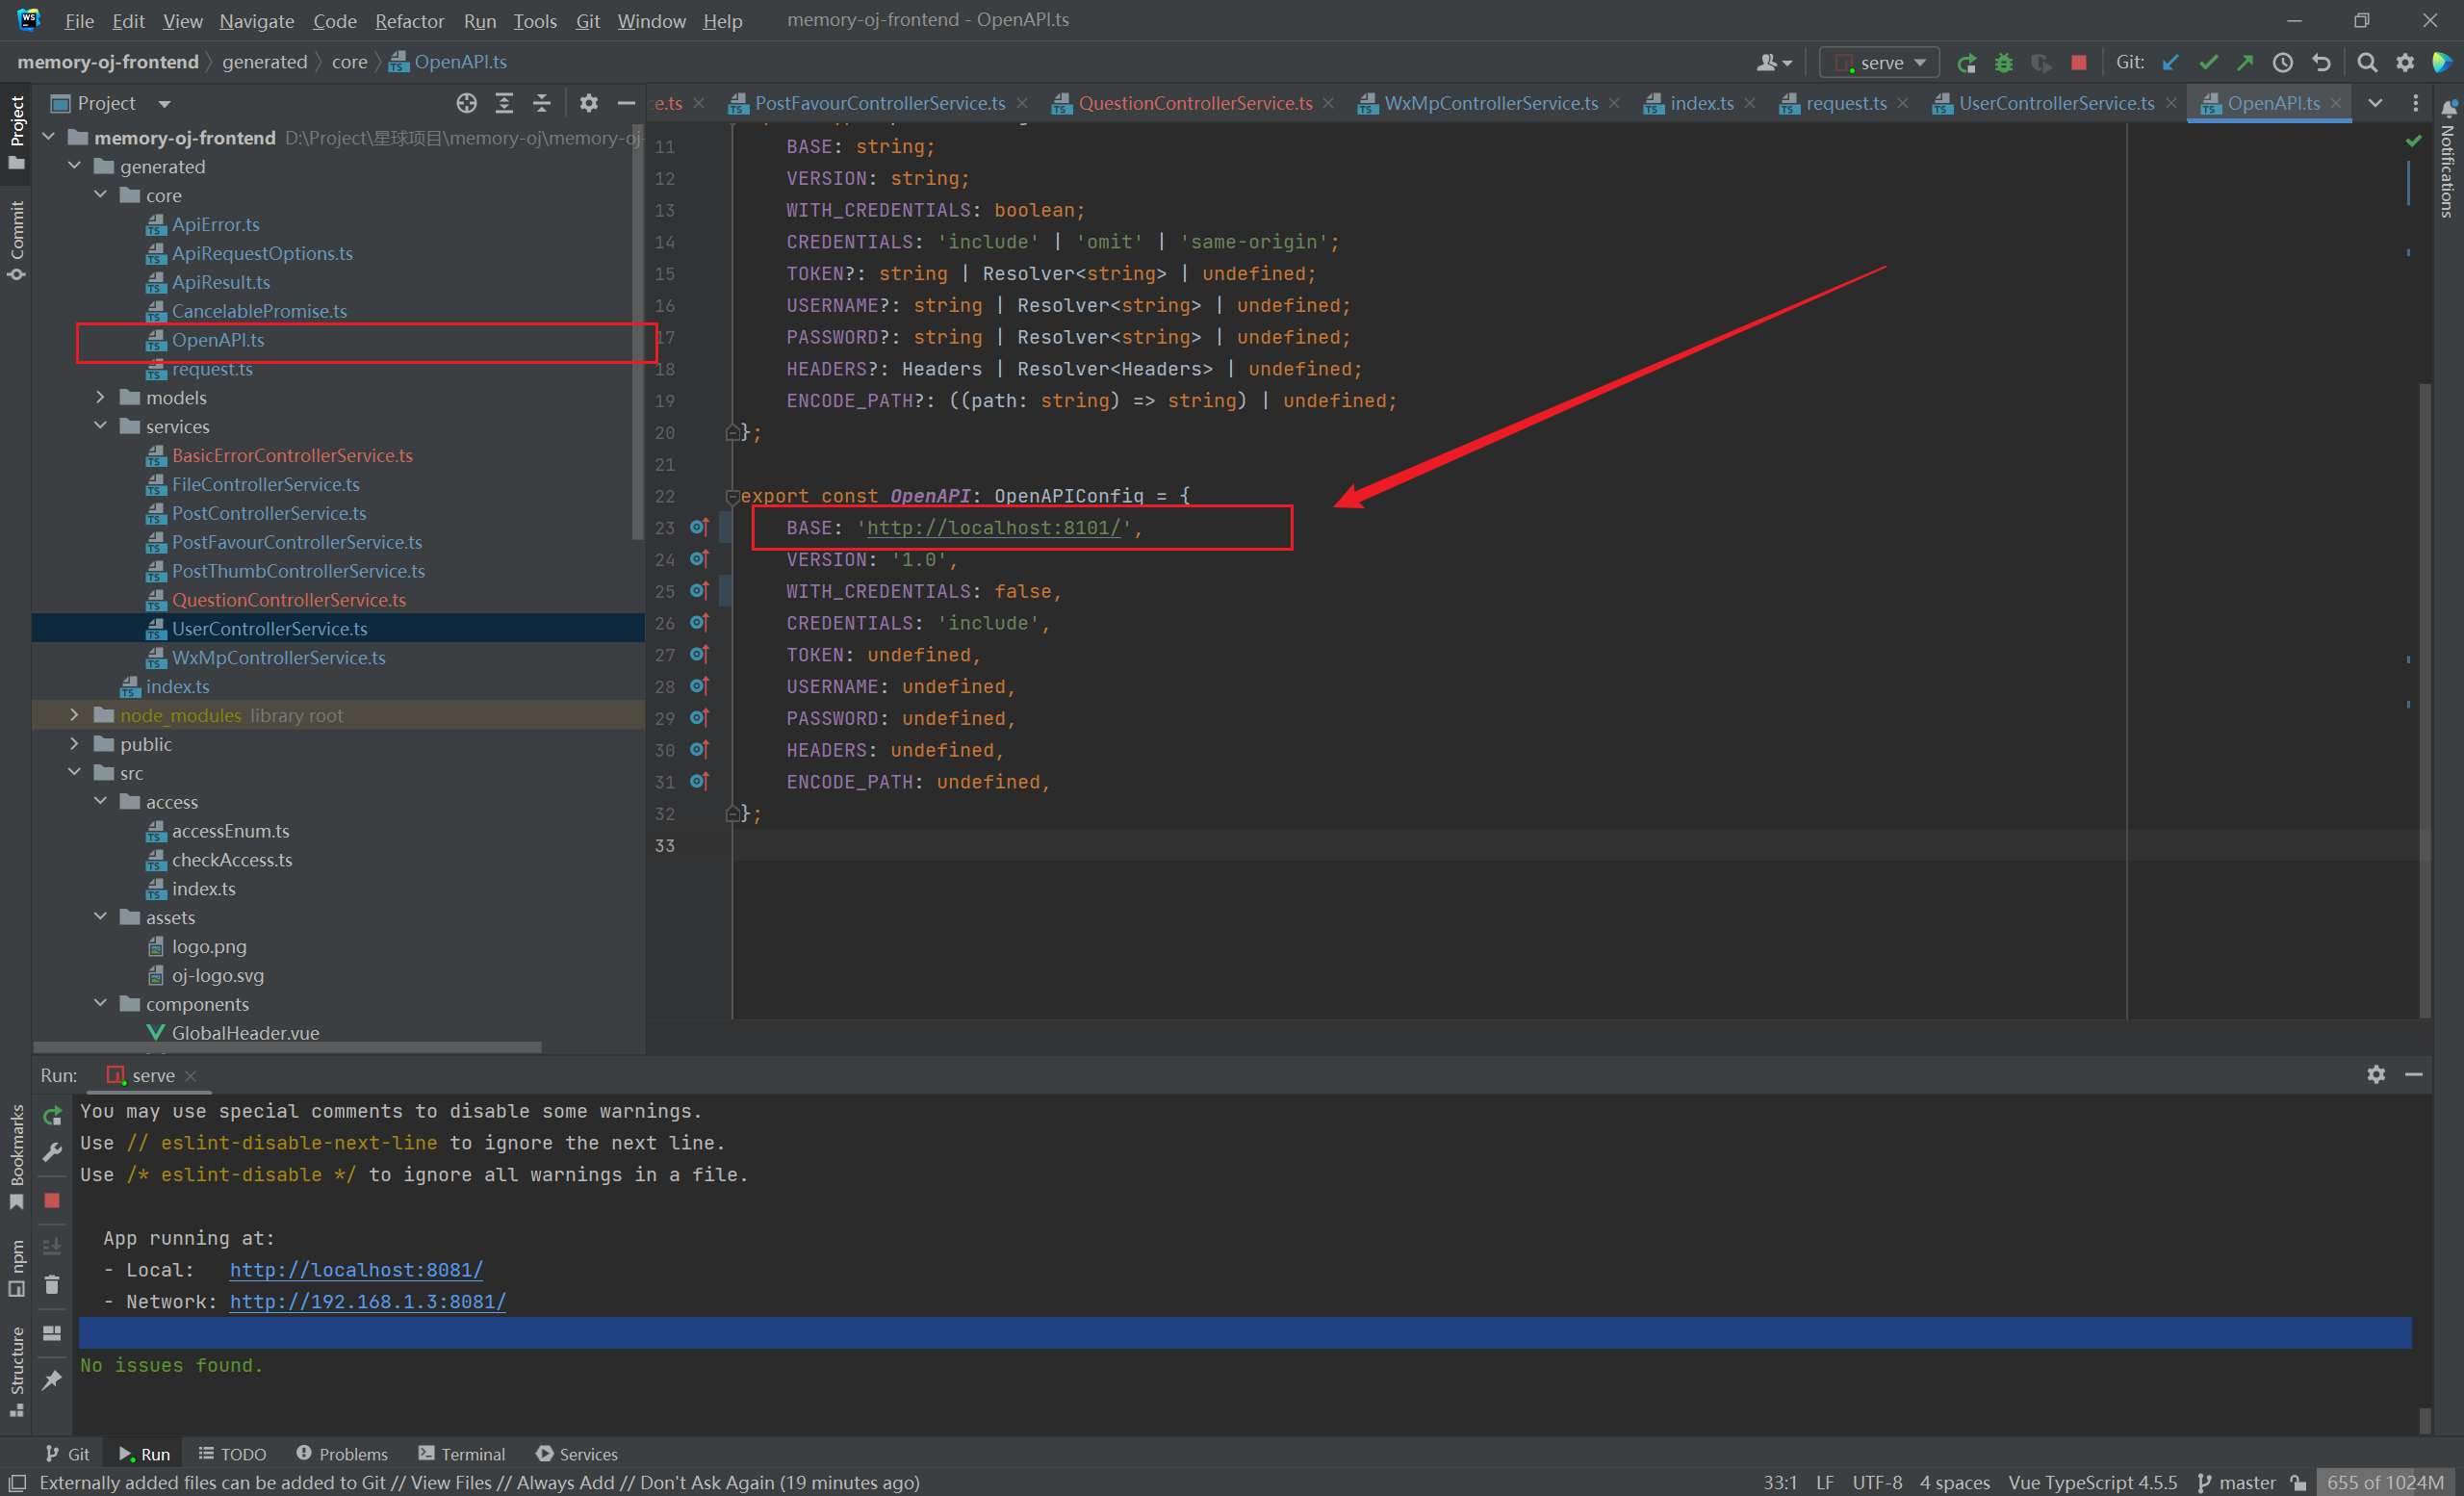Screen dimensions: 2464x1496
Task: Click the user account icon in toolbar
Action: (x=1774, y=63)
